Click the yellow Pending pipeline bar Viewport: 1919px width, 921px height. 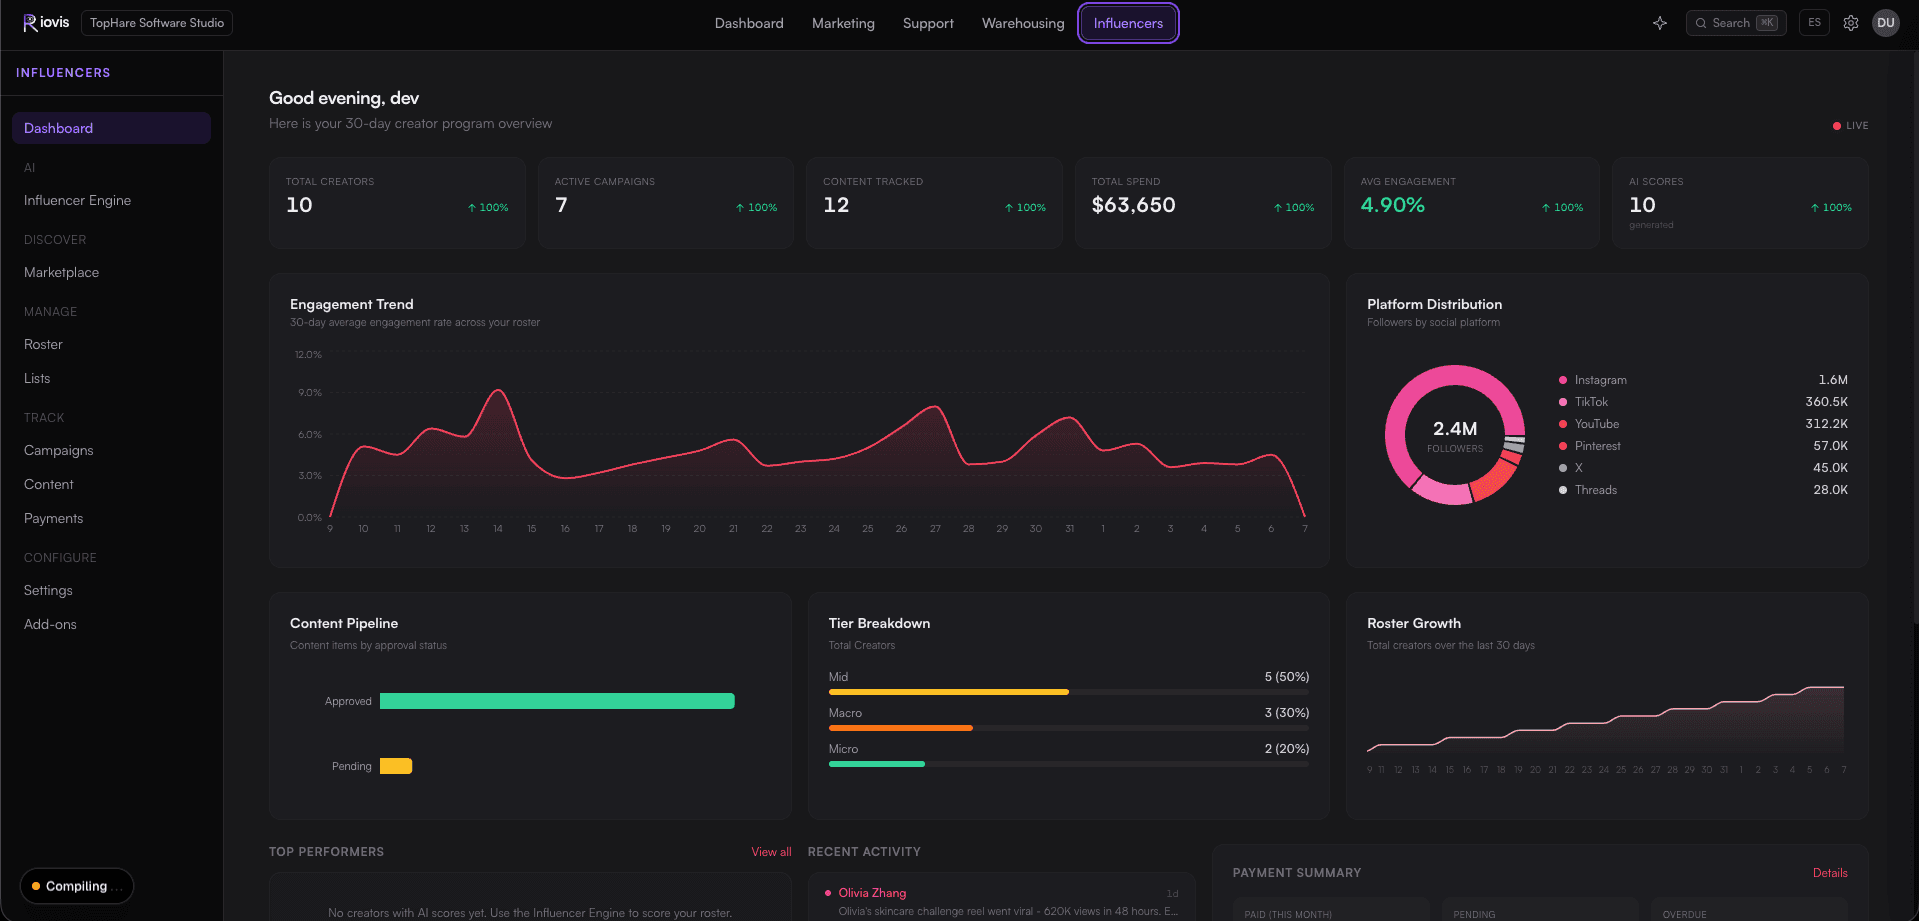coord(396,766)
